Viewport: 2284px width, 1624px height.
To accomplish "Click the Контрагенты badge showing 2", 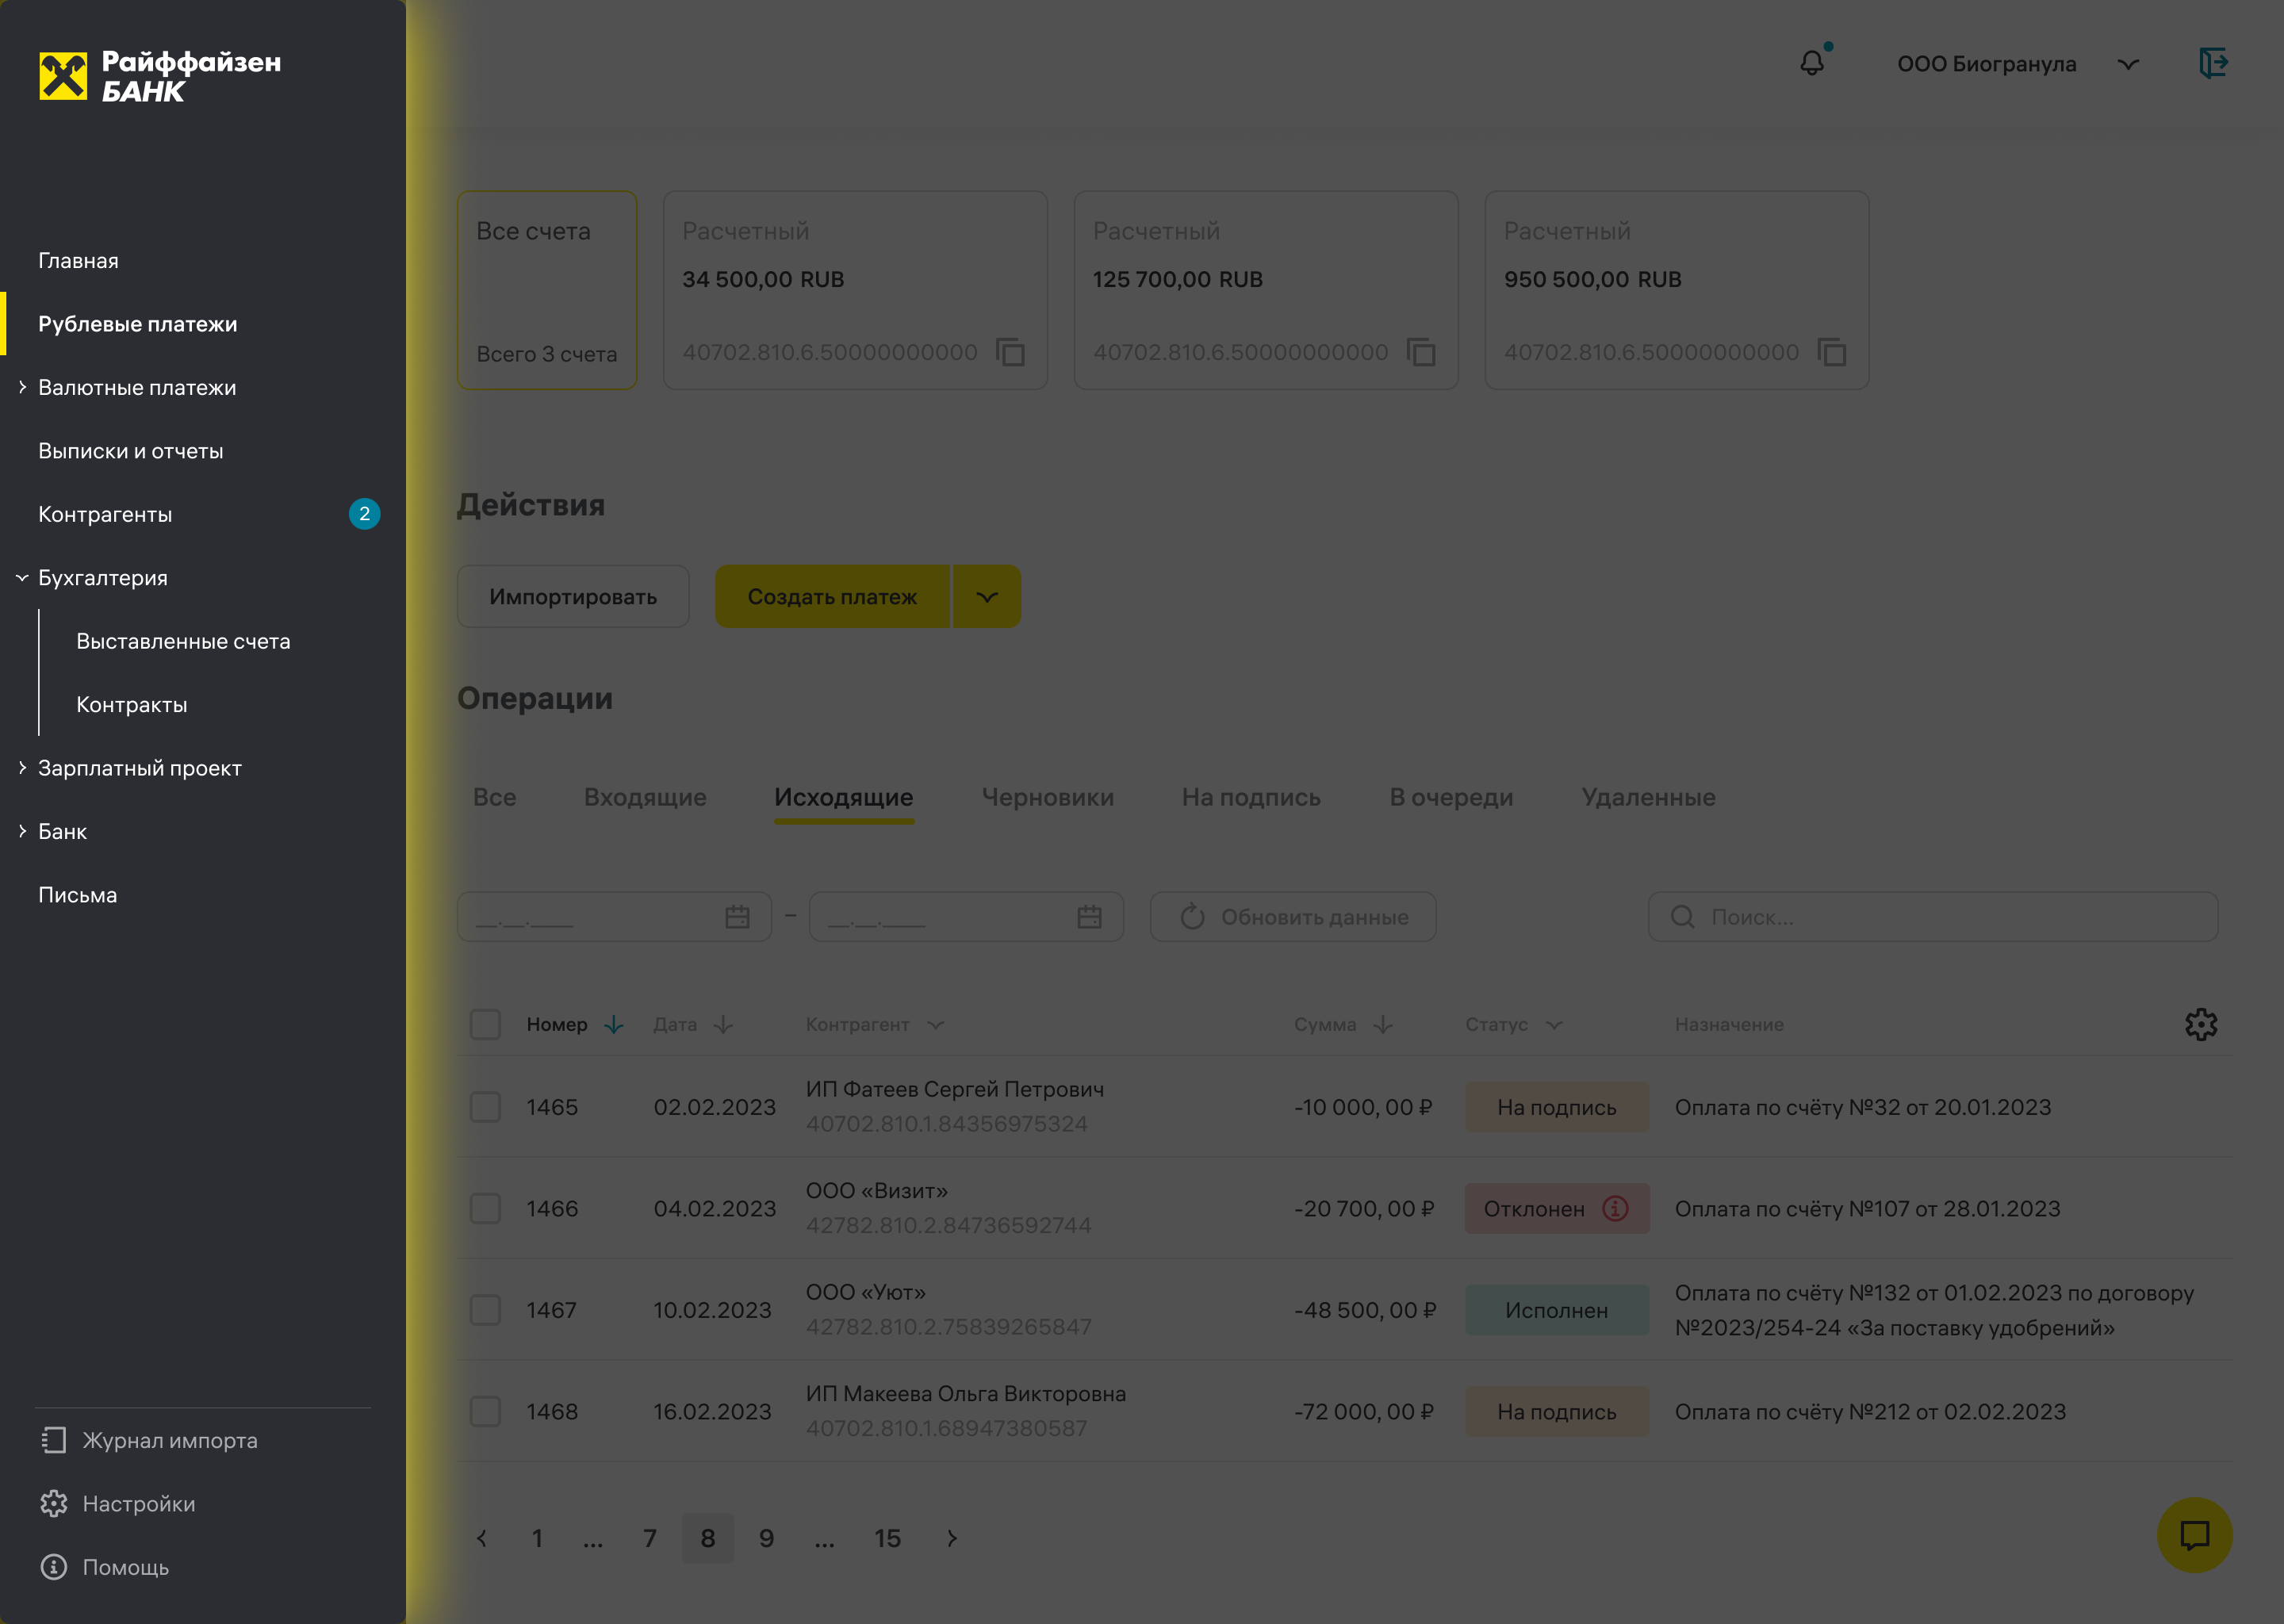I will (364, 514).
